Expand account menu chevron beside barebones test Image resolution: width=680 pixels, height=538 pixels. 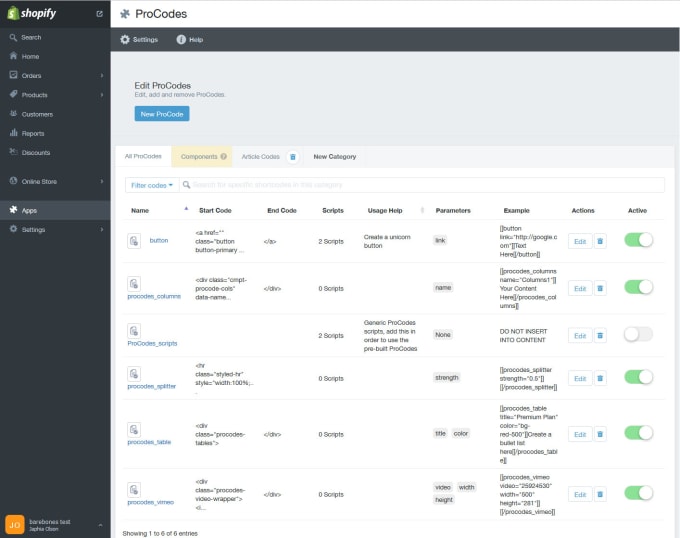(x=101, y=525)
